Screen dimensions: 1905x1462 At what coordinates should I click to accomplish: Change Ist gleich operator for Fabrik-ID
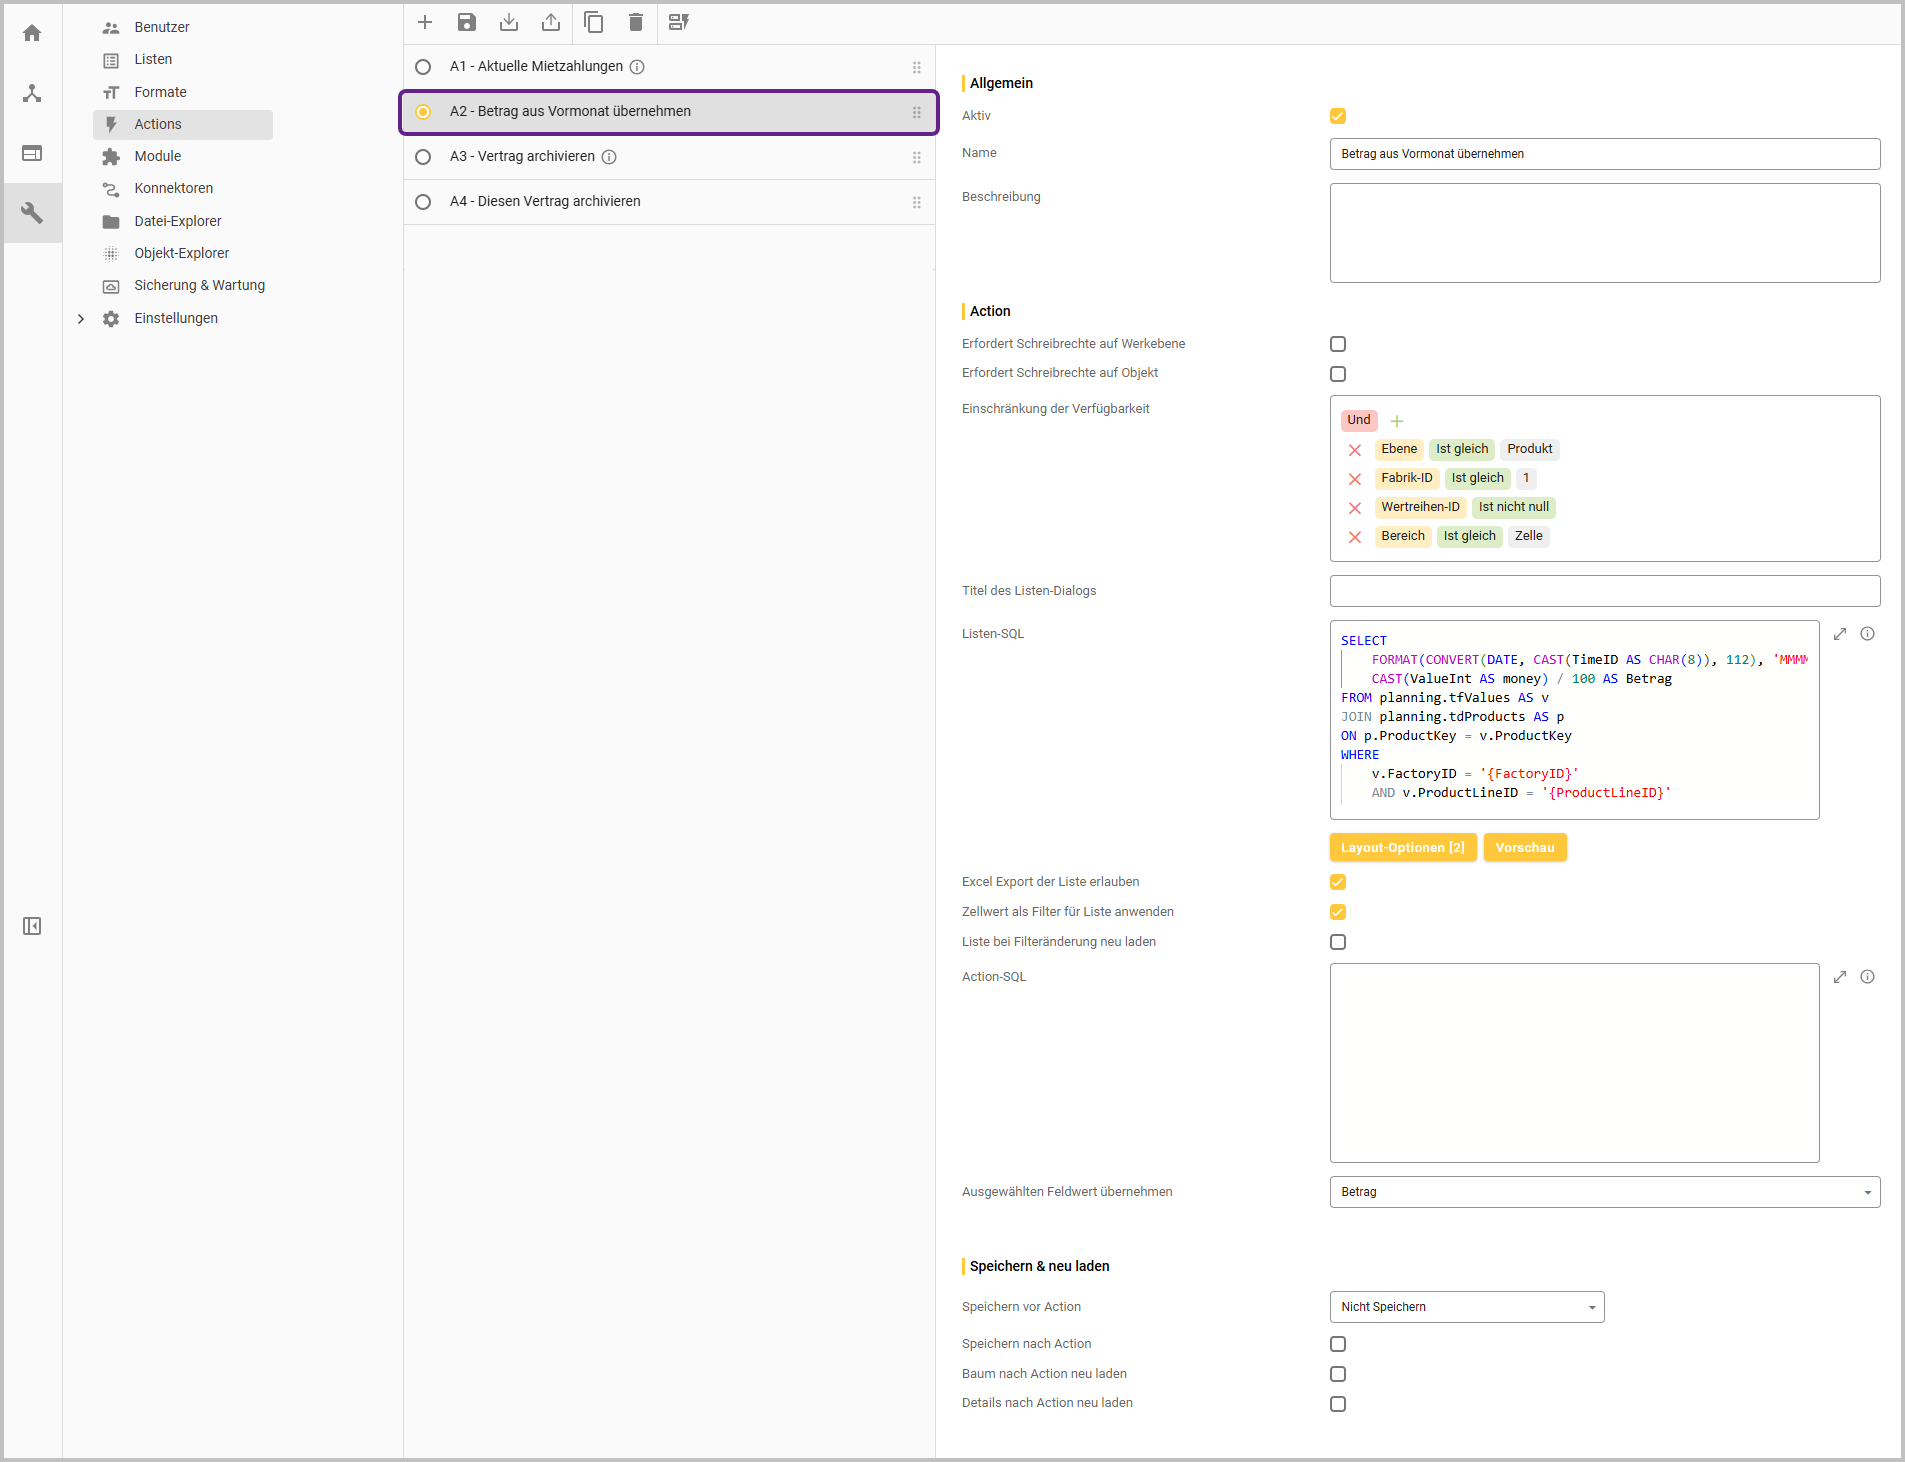coord(1477,478)
